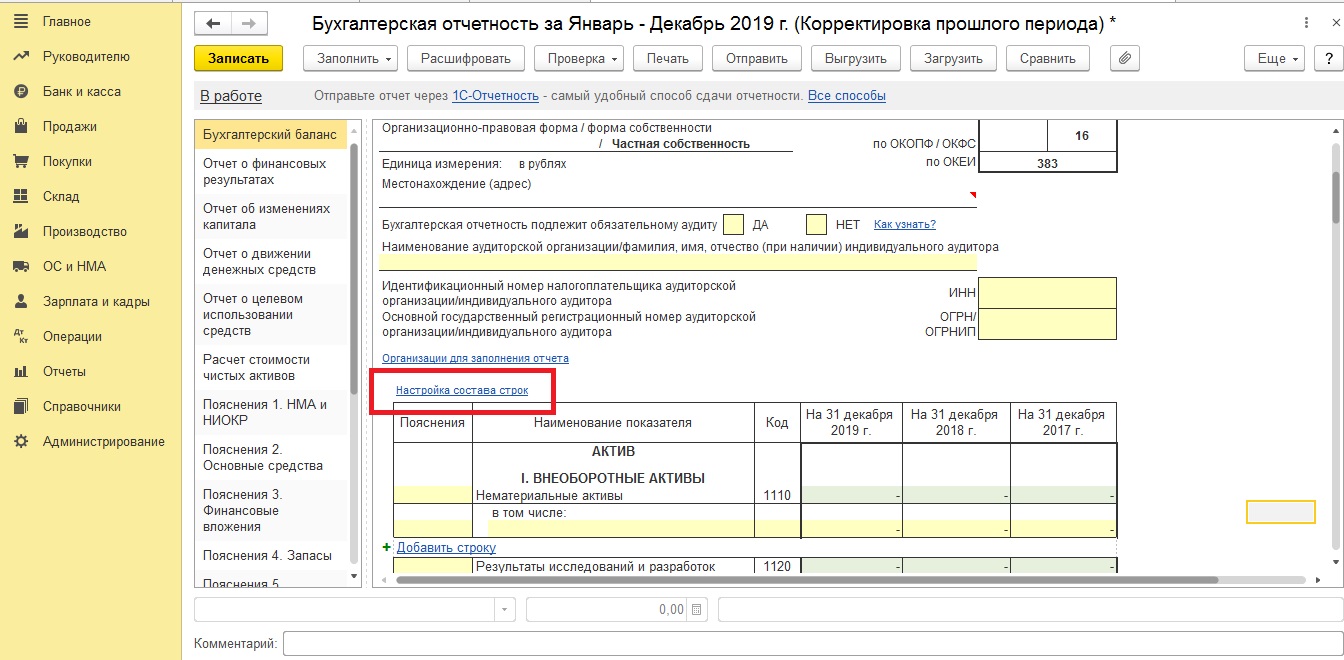Click the ИНН auditor field
1344x660 pixels.
click(1047, 293)
